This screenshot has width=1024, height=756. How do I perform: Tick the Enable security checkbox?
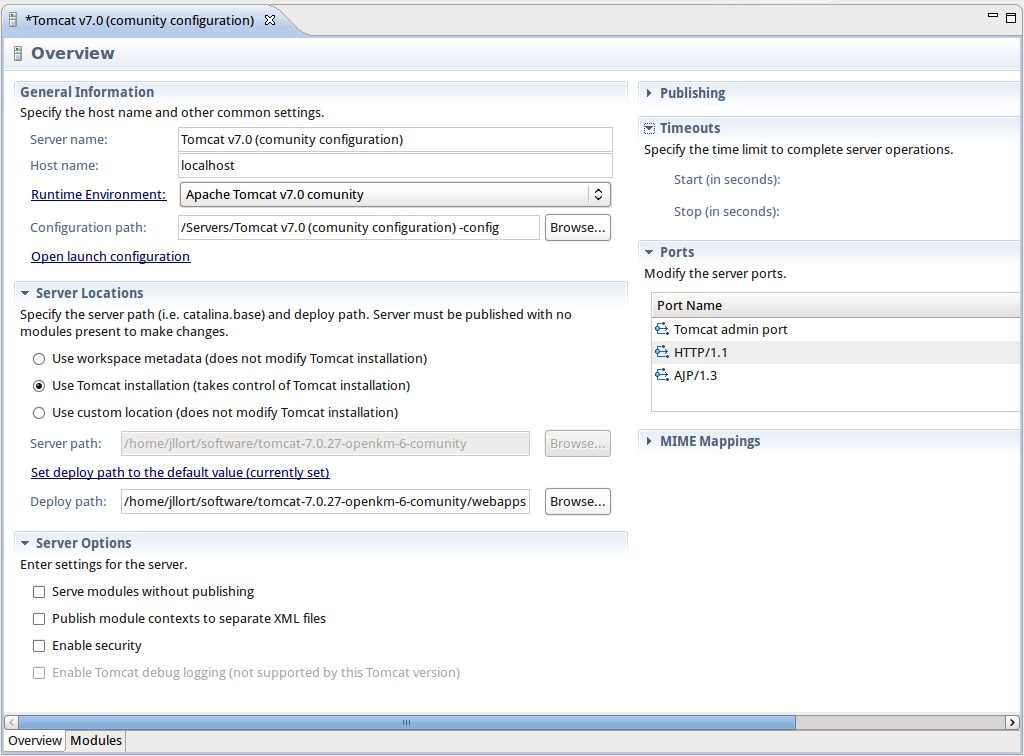click(39, 646)
